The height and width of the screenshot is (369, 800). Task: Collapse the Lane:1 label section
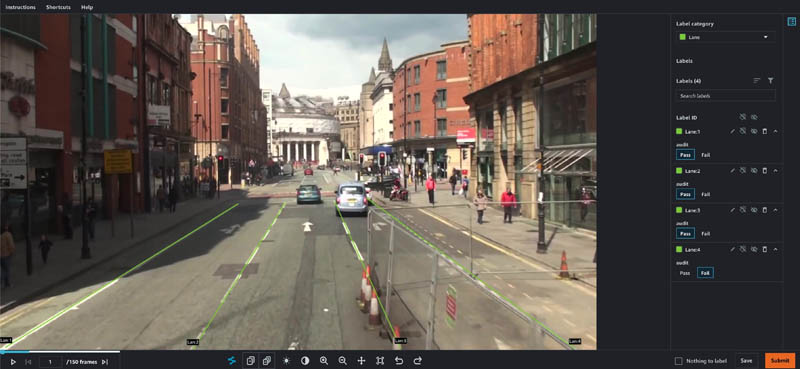[775, 131]
